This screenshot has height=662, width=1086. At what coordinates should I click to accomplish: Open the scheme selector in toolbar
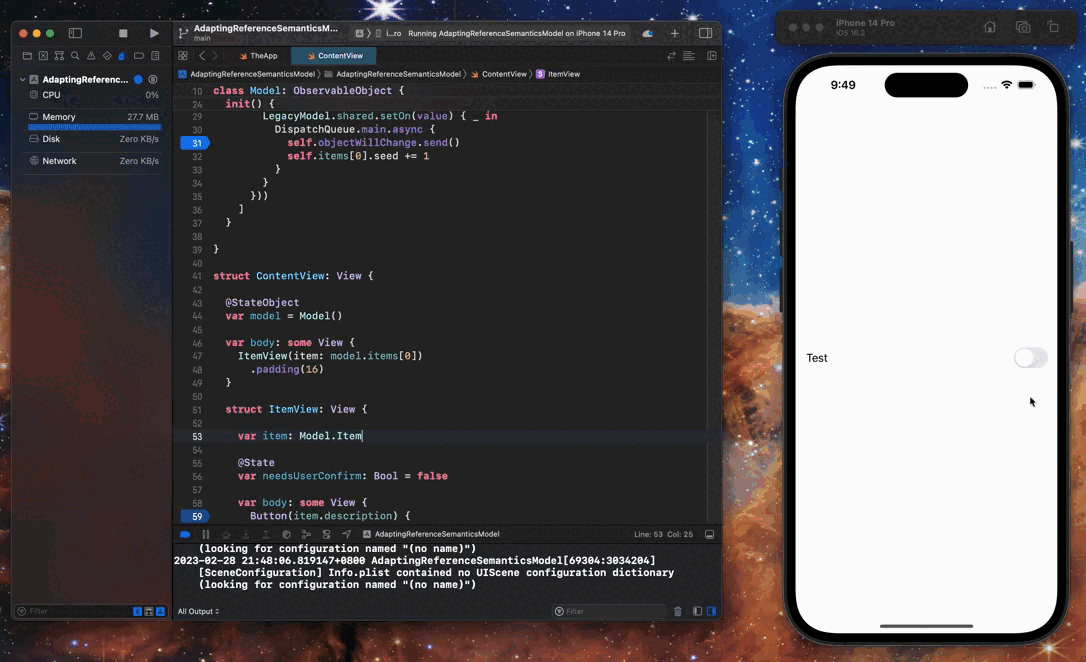(359, 33)
